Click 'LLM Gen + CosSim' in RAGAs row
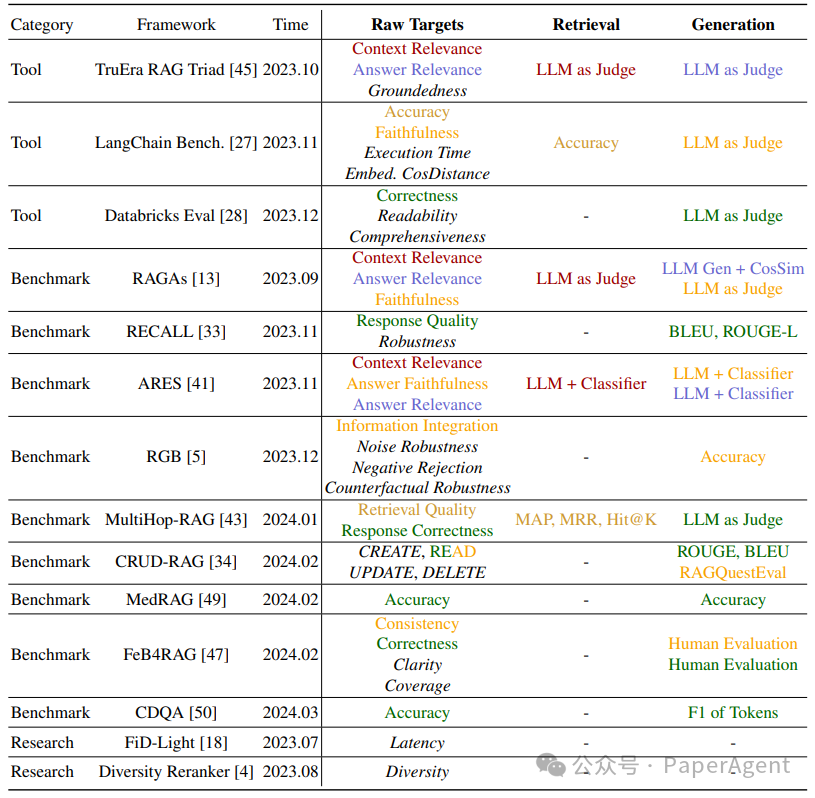815x798 pixels. click(x=733, y=269)
